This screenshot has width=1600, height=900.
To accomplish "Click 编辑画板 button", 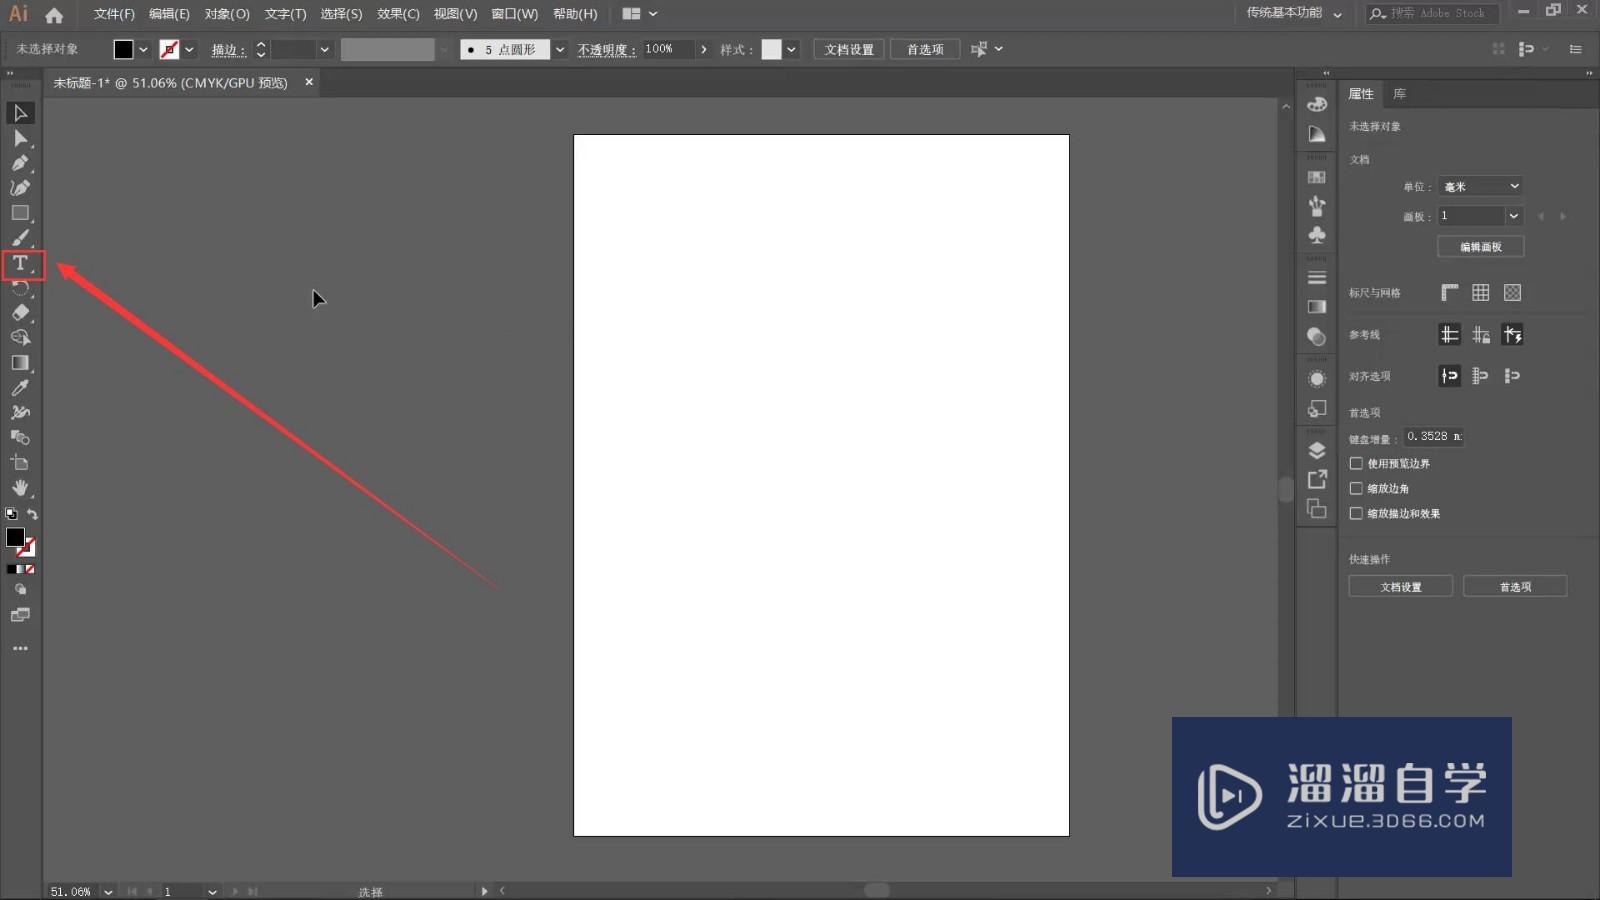I will 1481,247.
